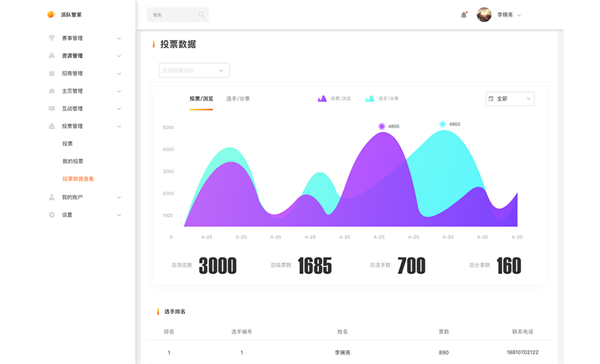600x364 pixels.
Task: Click the gear icon beside 设置
Action: point(52,215)
